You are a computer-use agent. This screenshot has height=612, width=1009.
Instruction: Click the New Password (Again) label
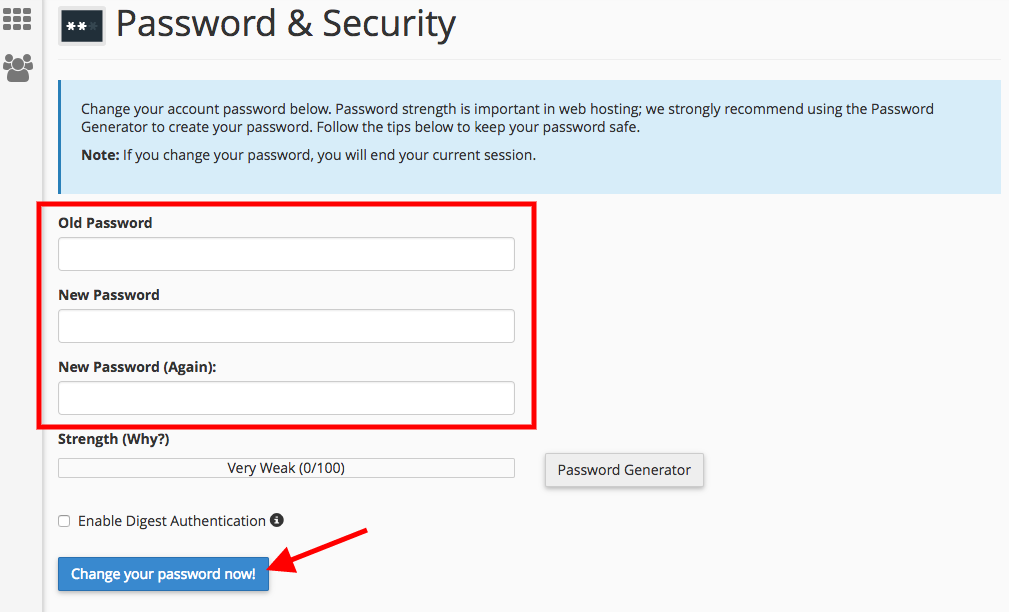137,367
